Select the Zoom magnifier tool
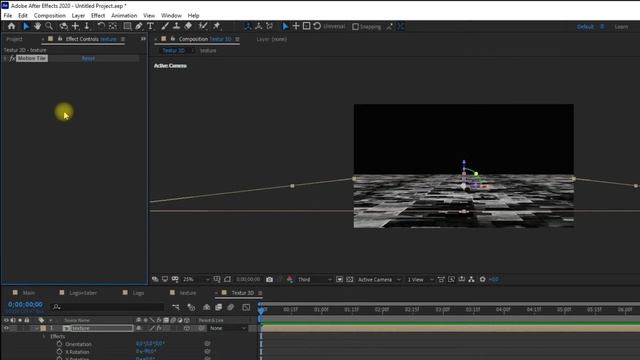 point(49,26)
